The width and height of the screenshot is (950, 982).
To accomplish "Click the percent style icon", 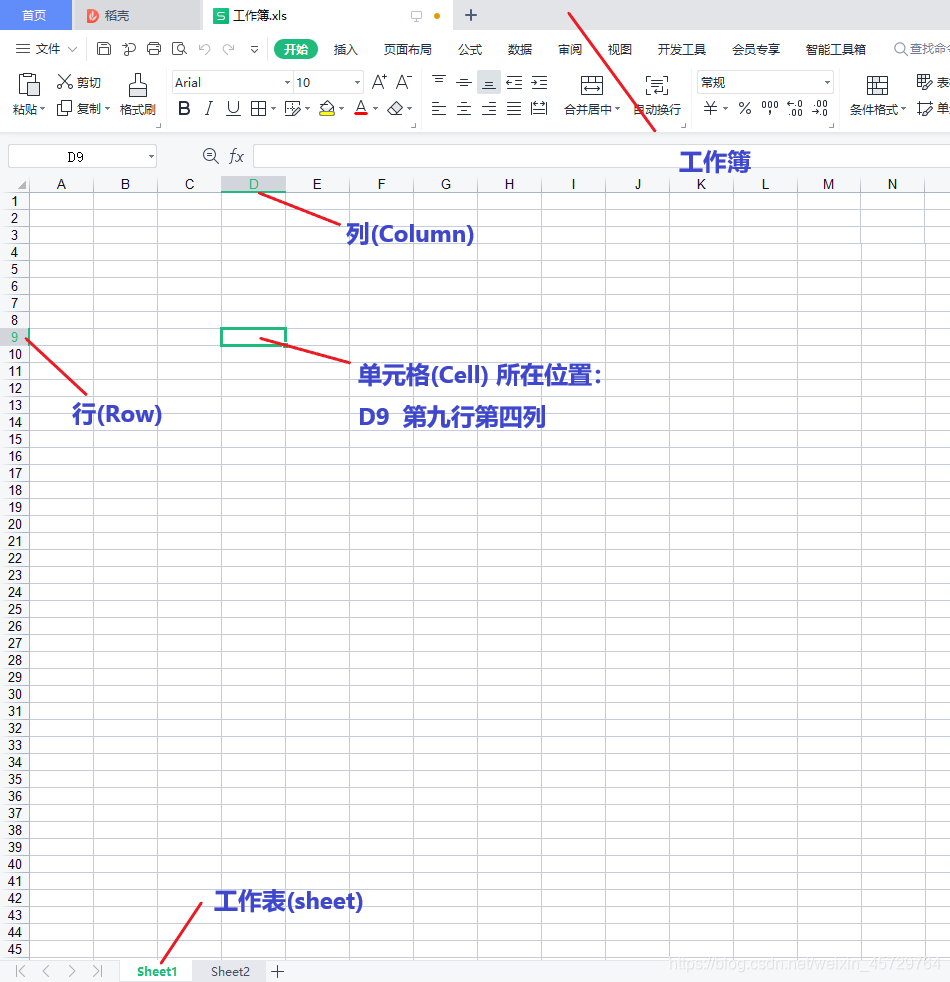I will click(x=745, y=108).
